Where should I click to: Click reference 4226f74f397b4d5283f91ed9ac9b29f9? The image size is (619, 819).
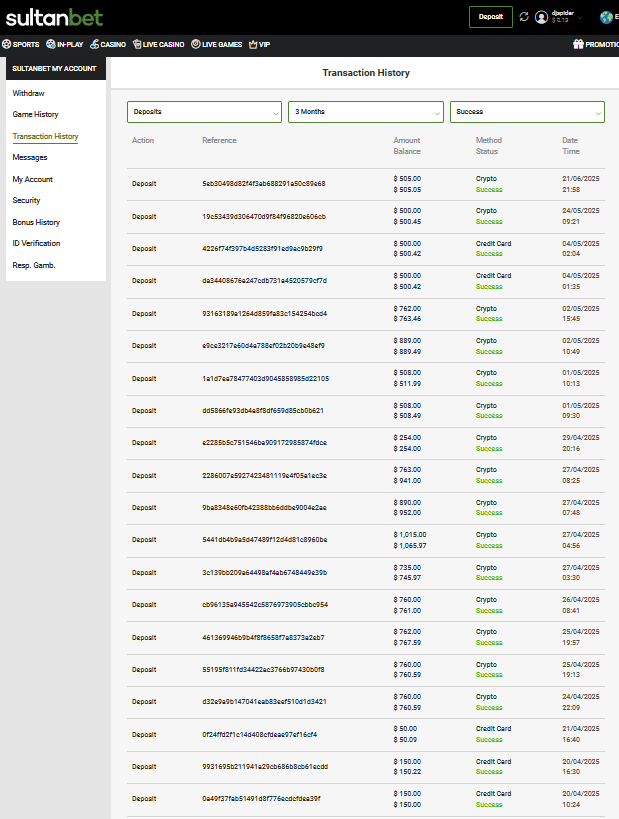262,249
